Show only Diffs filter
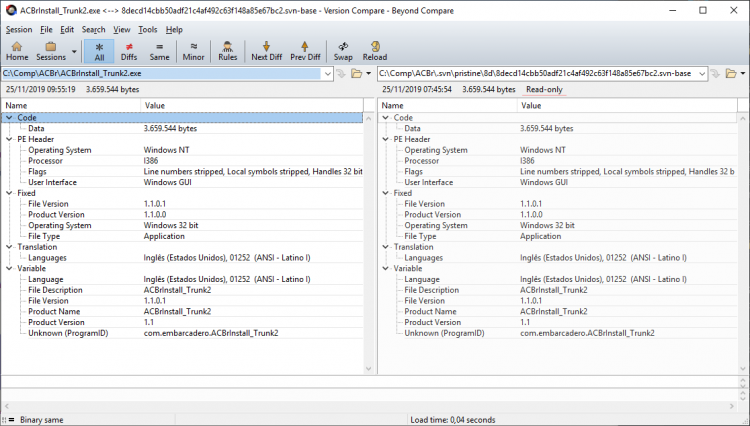The height and width of the screenshot is (426, 750). [x=129, y=51]
